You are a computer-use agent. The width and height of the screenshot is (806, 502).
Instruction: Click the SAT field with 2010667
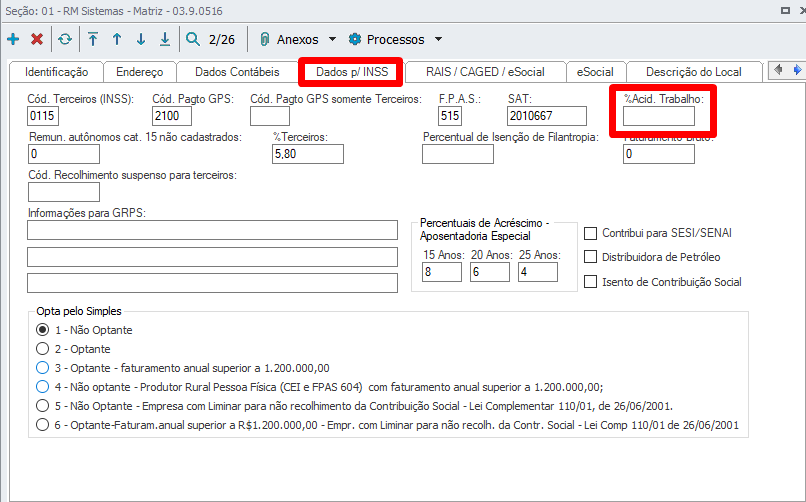[547, 116]
